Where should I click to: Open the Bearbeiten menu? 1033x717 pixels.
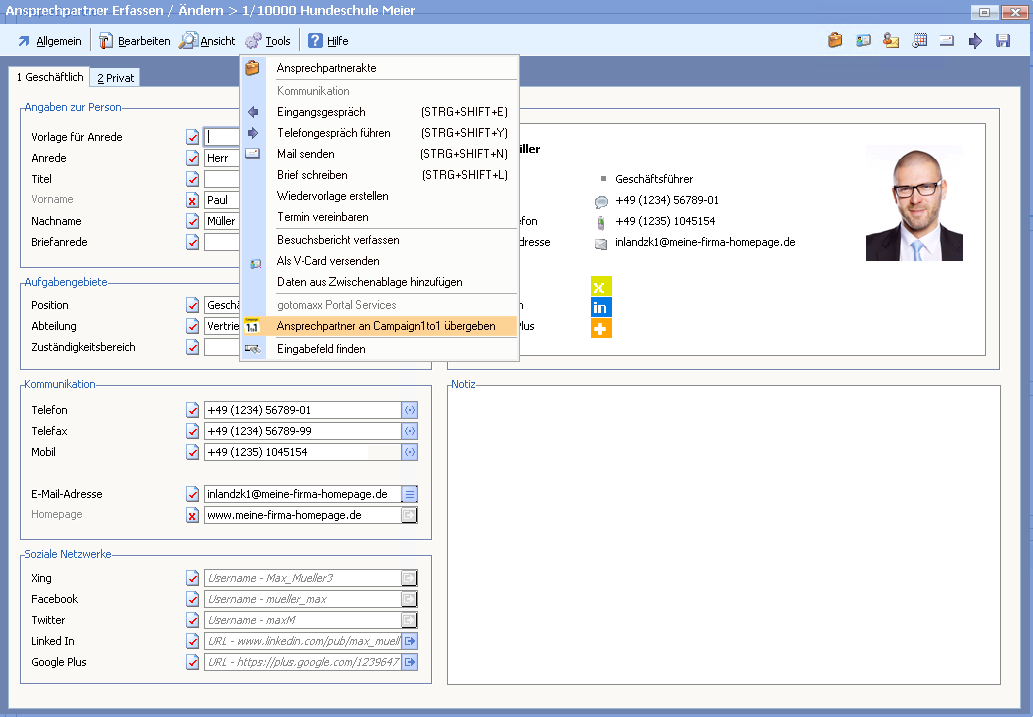(134, 41)
